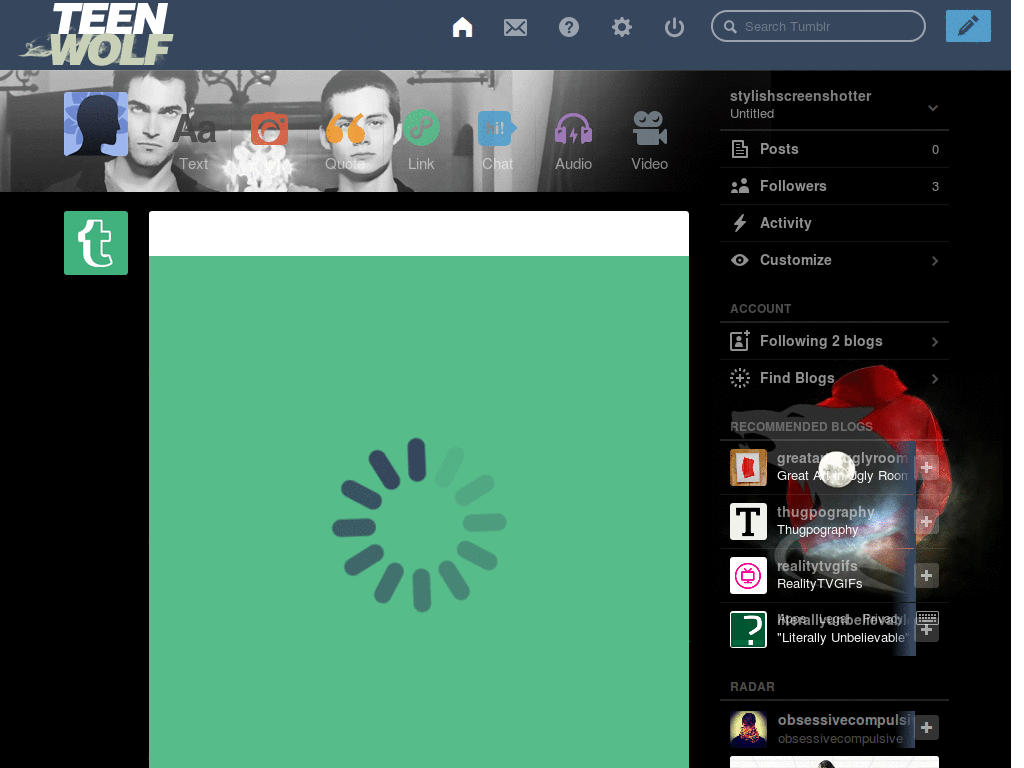1024x768 pixels.
Task: Open Settings gear icon
Action: 622,27
